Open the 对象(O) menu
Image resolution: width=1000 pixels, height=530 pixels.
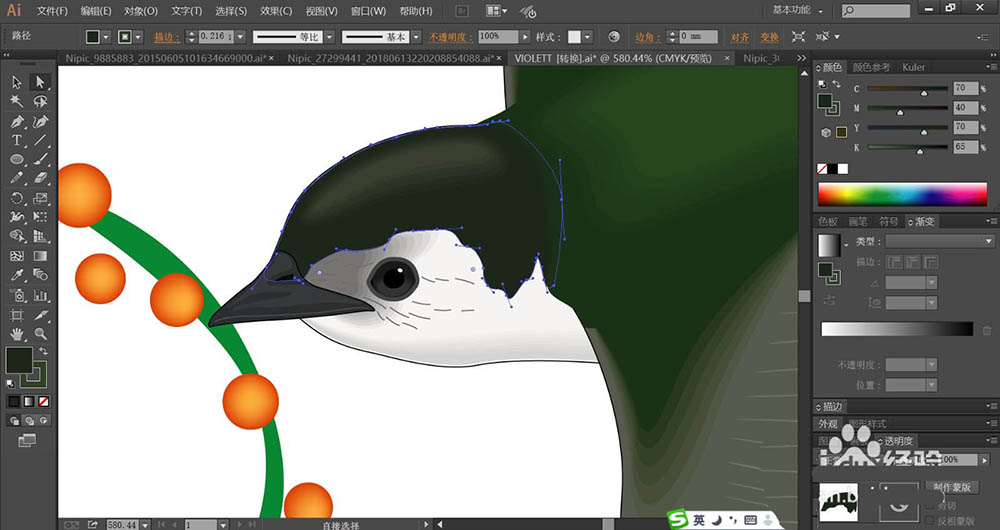tap(141, 11)
